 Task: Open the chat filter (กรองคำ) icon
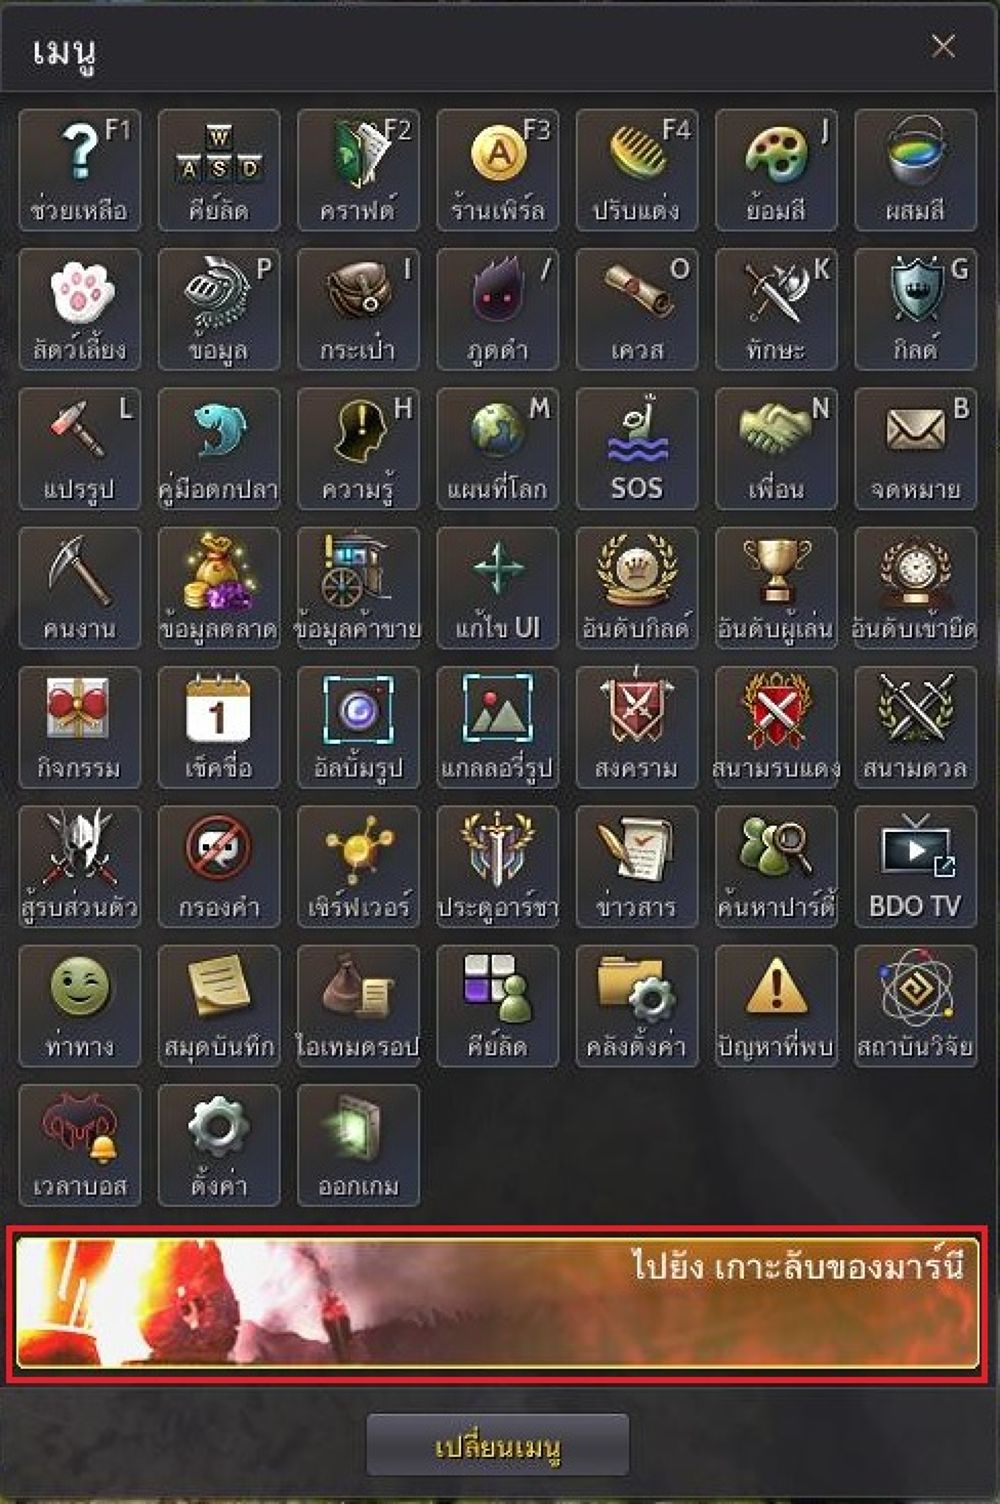coord(218,867)
